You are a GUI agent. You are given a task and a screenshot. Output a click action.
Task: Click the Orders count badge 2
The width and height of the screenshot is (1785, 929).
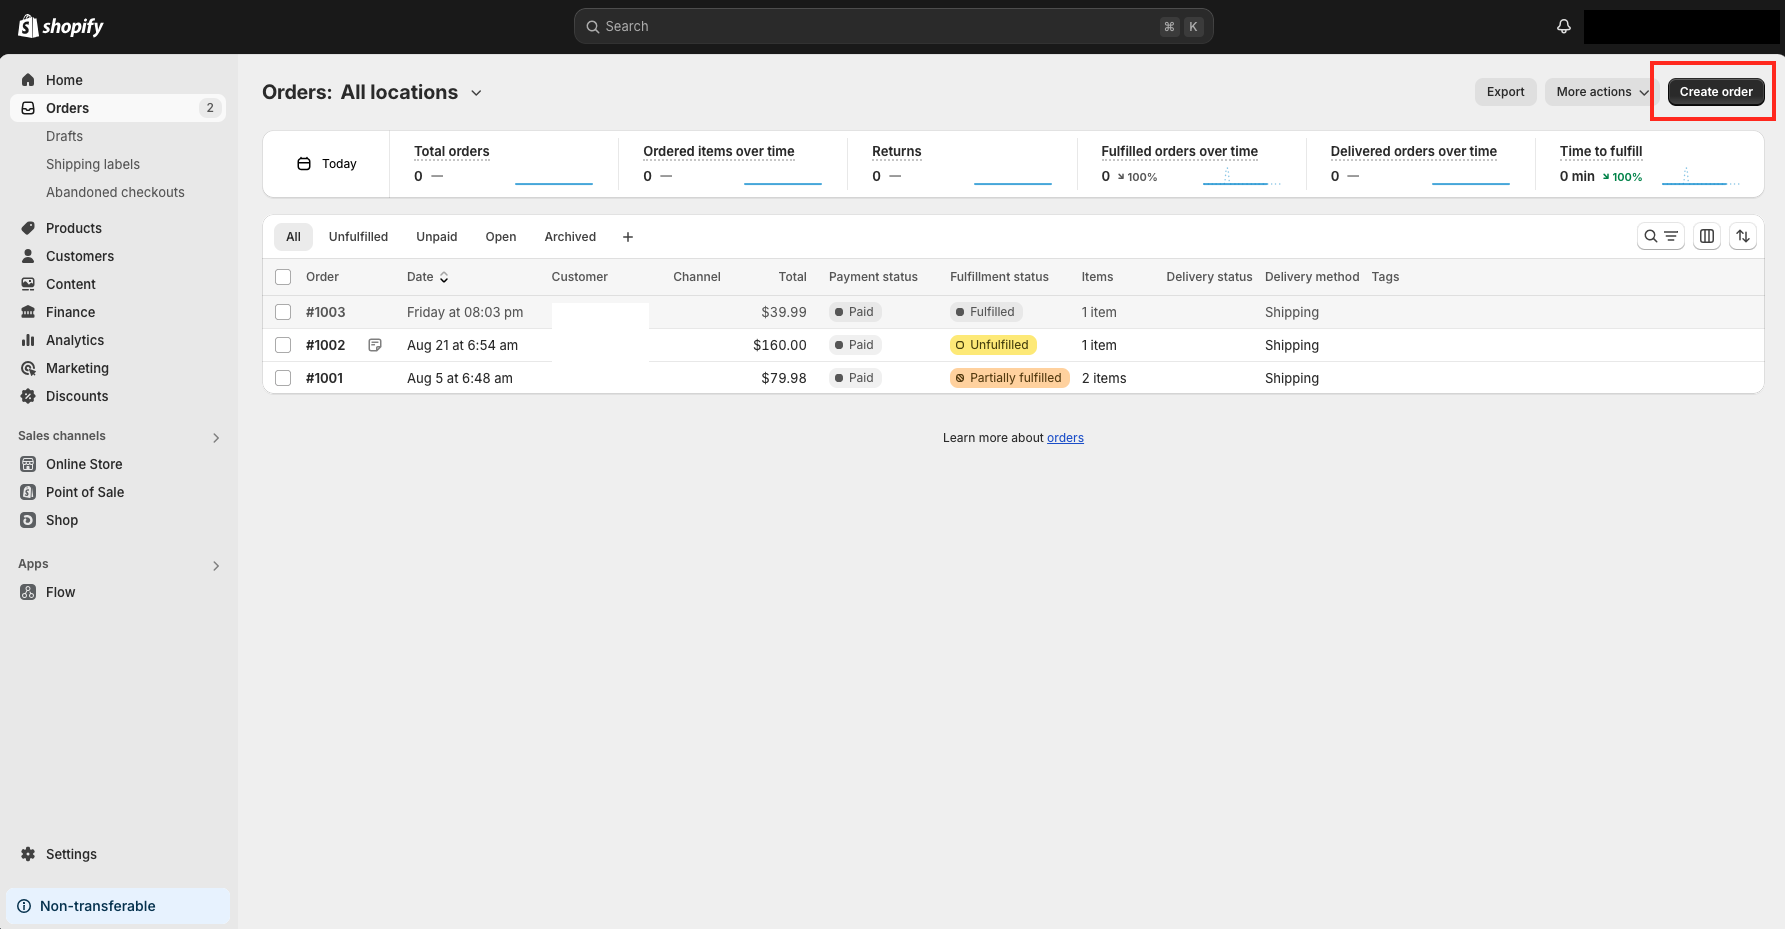tap(210, 108)
